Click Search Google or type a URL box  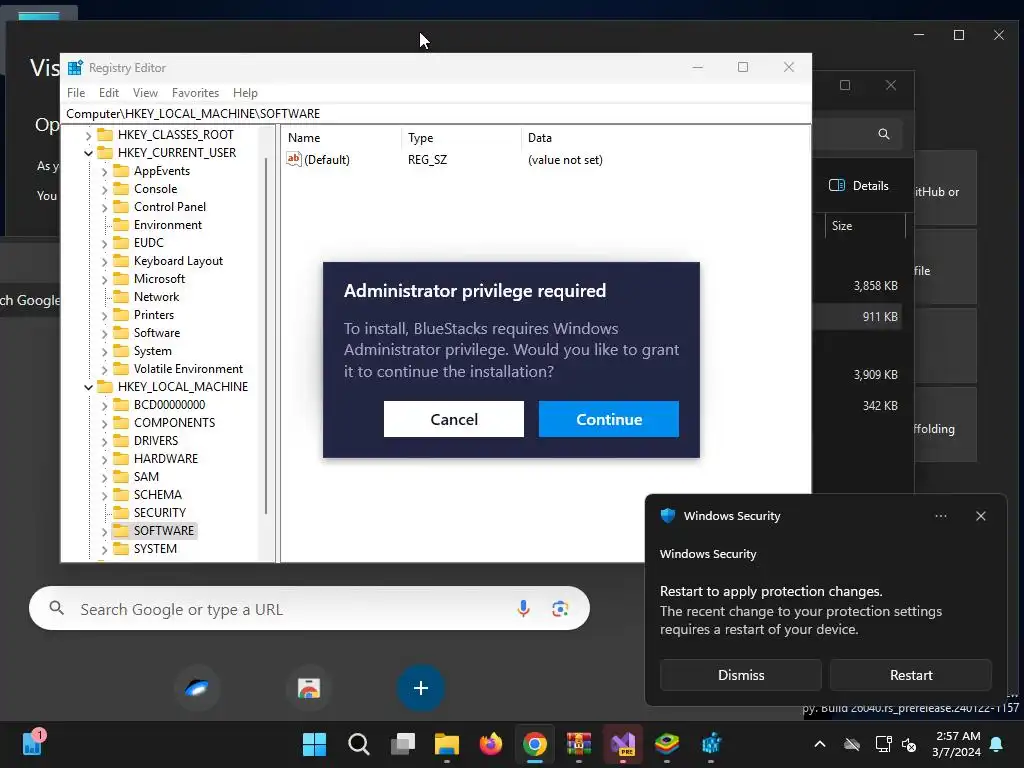click(x=309, y=609)
